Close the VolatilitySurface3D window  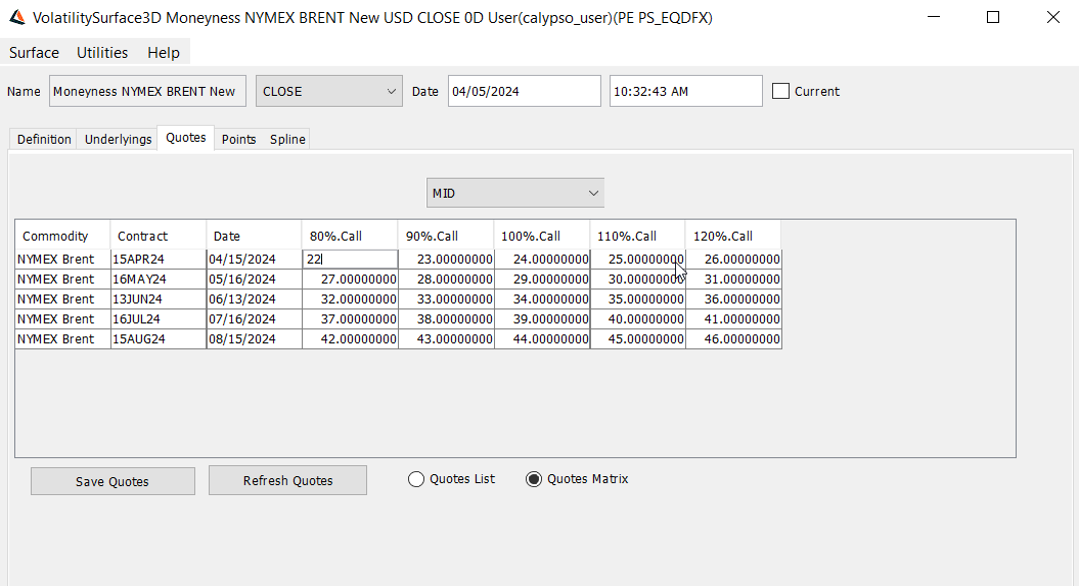tap(1053, 17)
